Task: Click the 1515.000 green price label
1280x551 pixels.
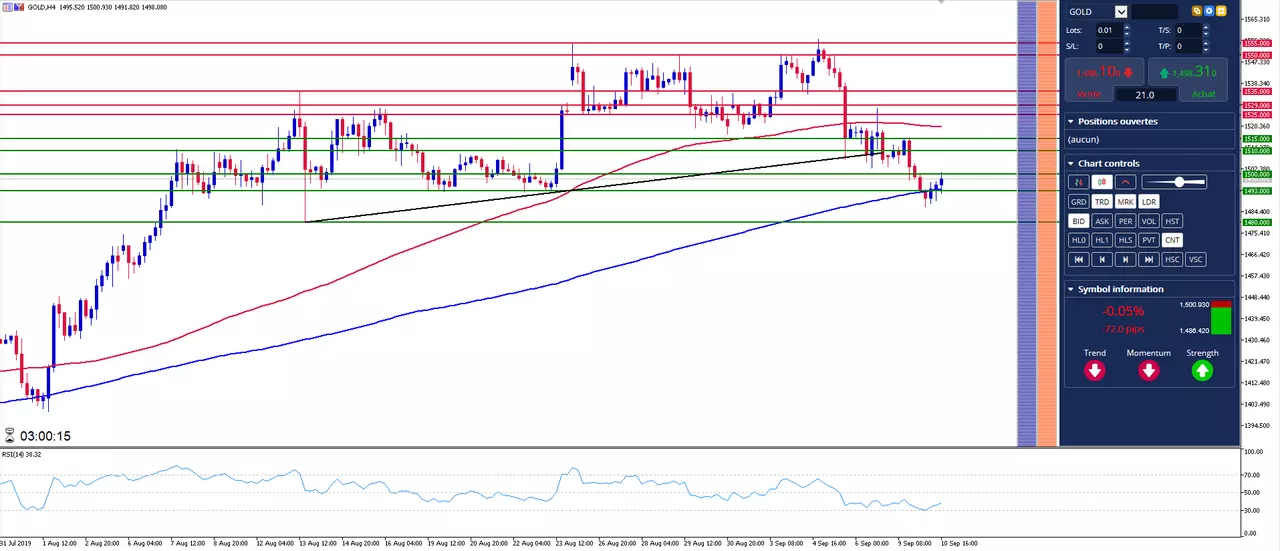Action: pos(1256,139)
